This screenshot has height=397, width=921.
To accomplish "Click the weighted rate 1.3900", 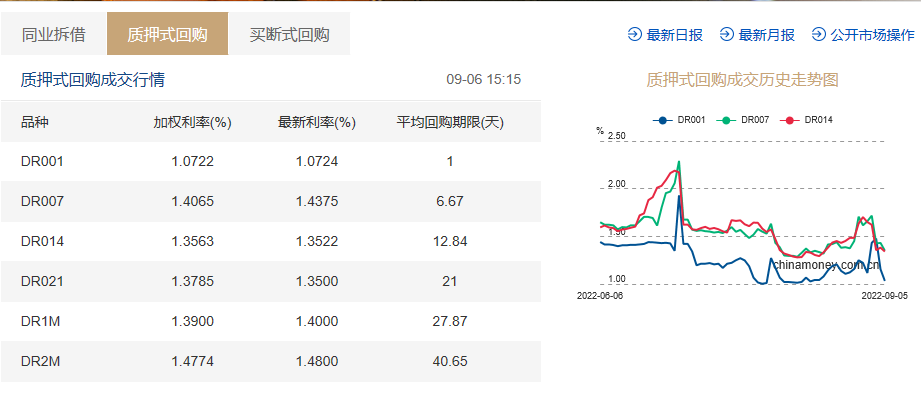I will (193, 321).
